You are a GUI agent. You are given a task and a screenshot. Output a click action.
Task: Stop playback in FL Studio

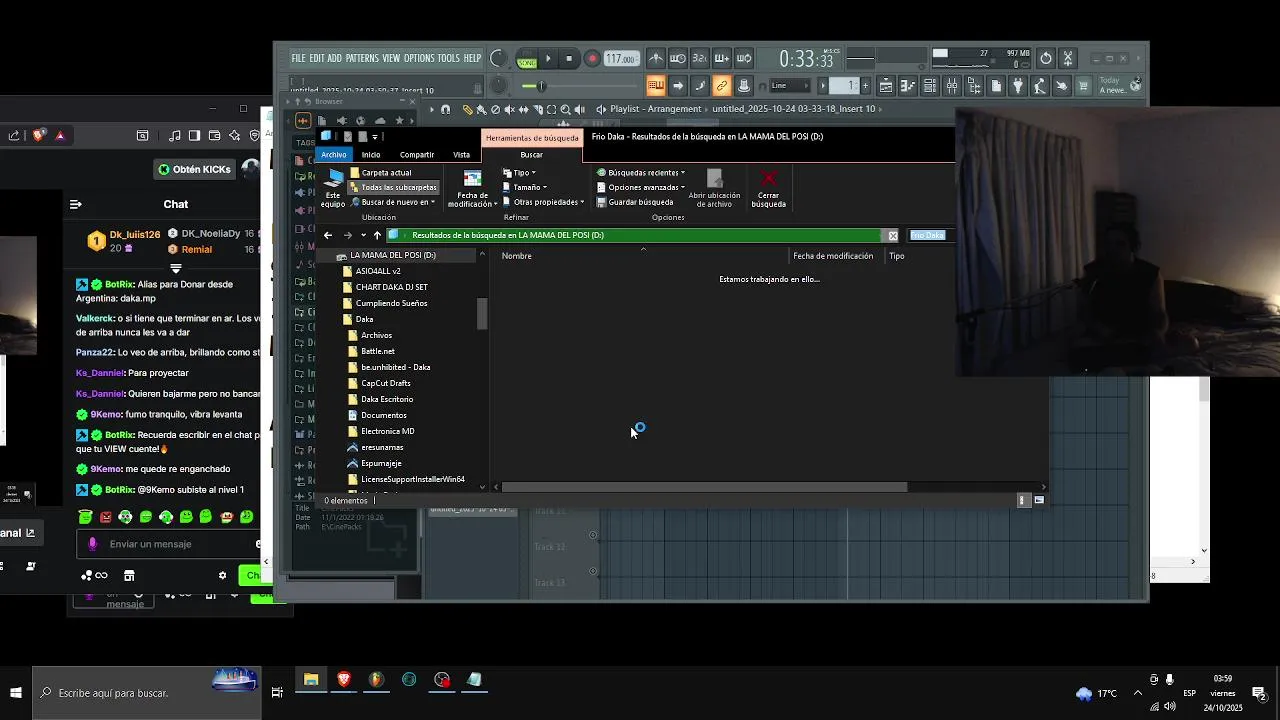[569, 58]
